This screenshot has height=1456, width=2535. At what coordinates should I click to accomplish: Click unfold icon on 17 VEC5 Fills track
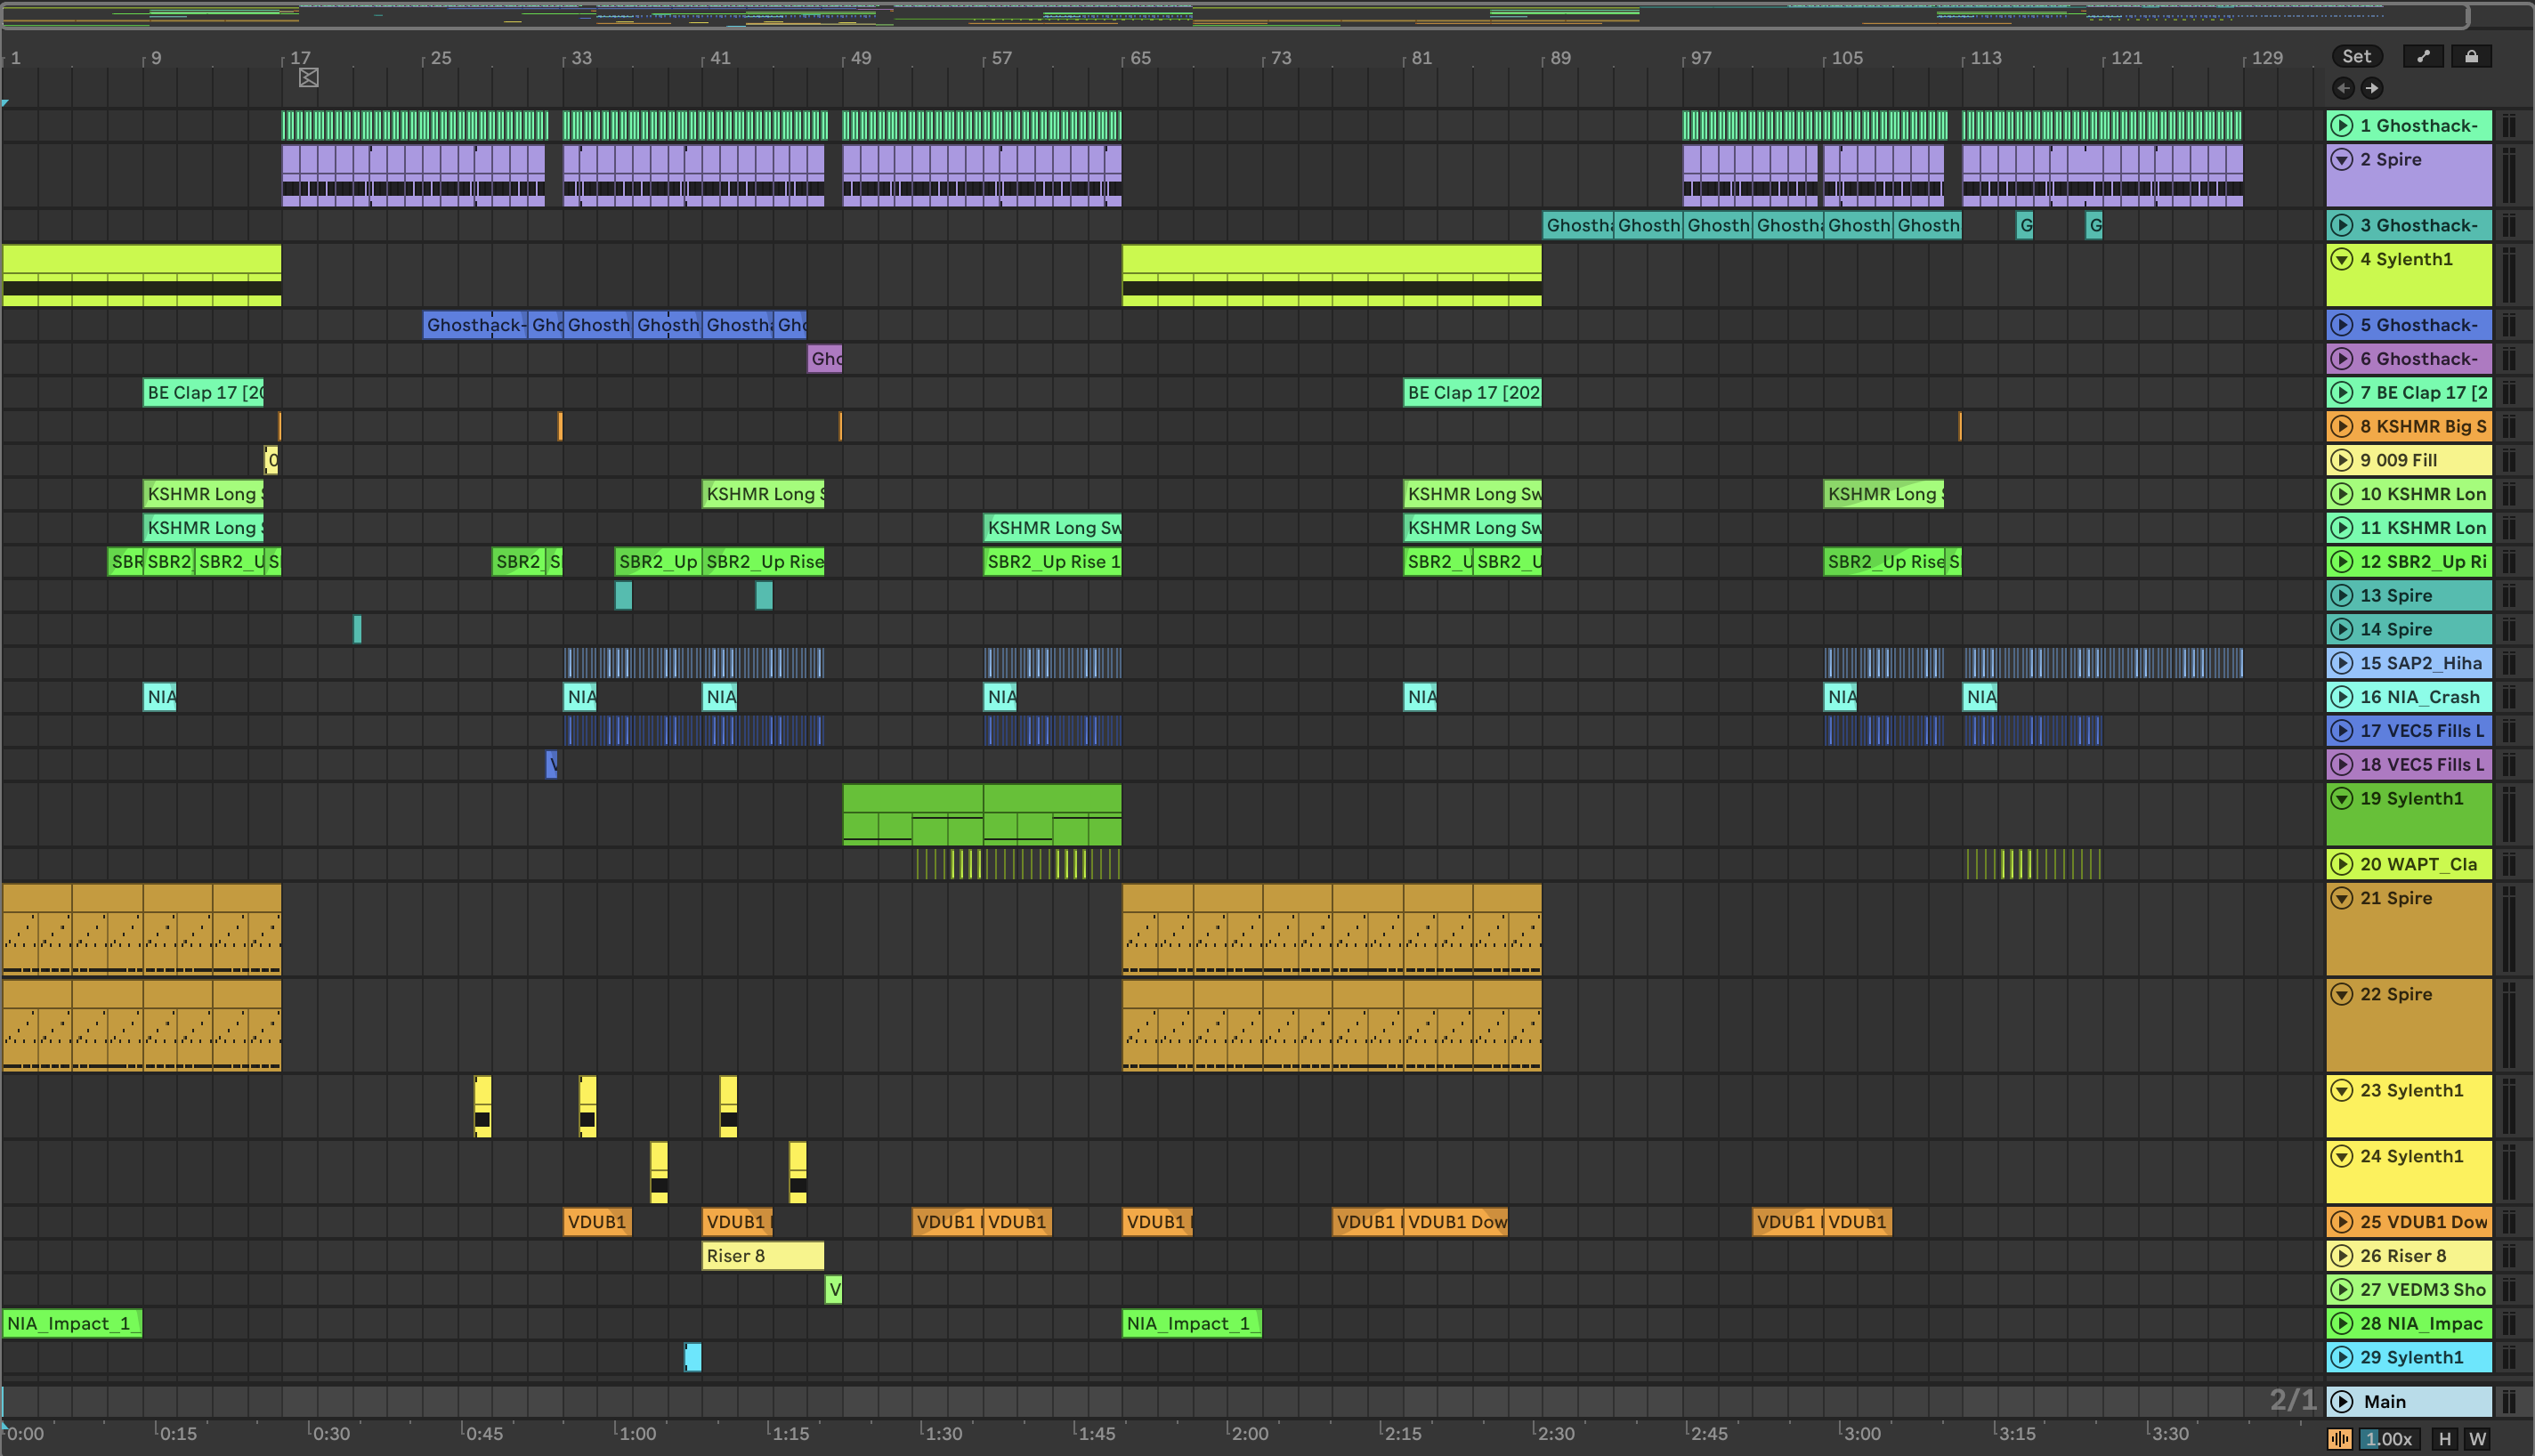click(2341, 731)
